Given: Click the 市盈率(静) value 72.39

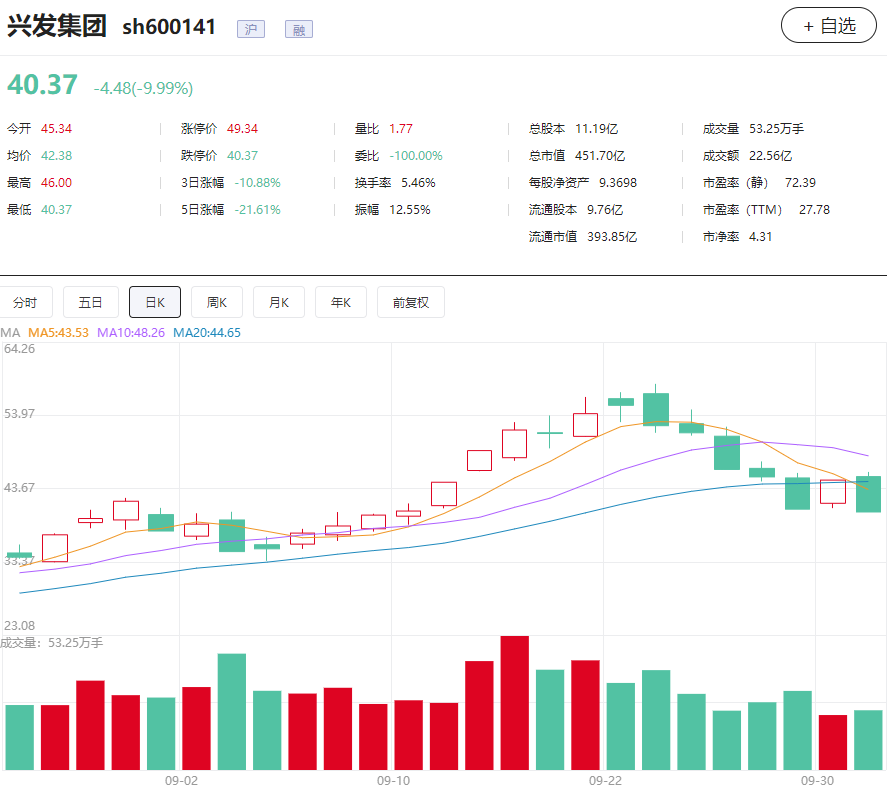Looking at the screenshot, I should coord(800,183).
